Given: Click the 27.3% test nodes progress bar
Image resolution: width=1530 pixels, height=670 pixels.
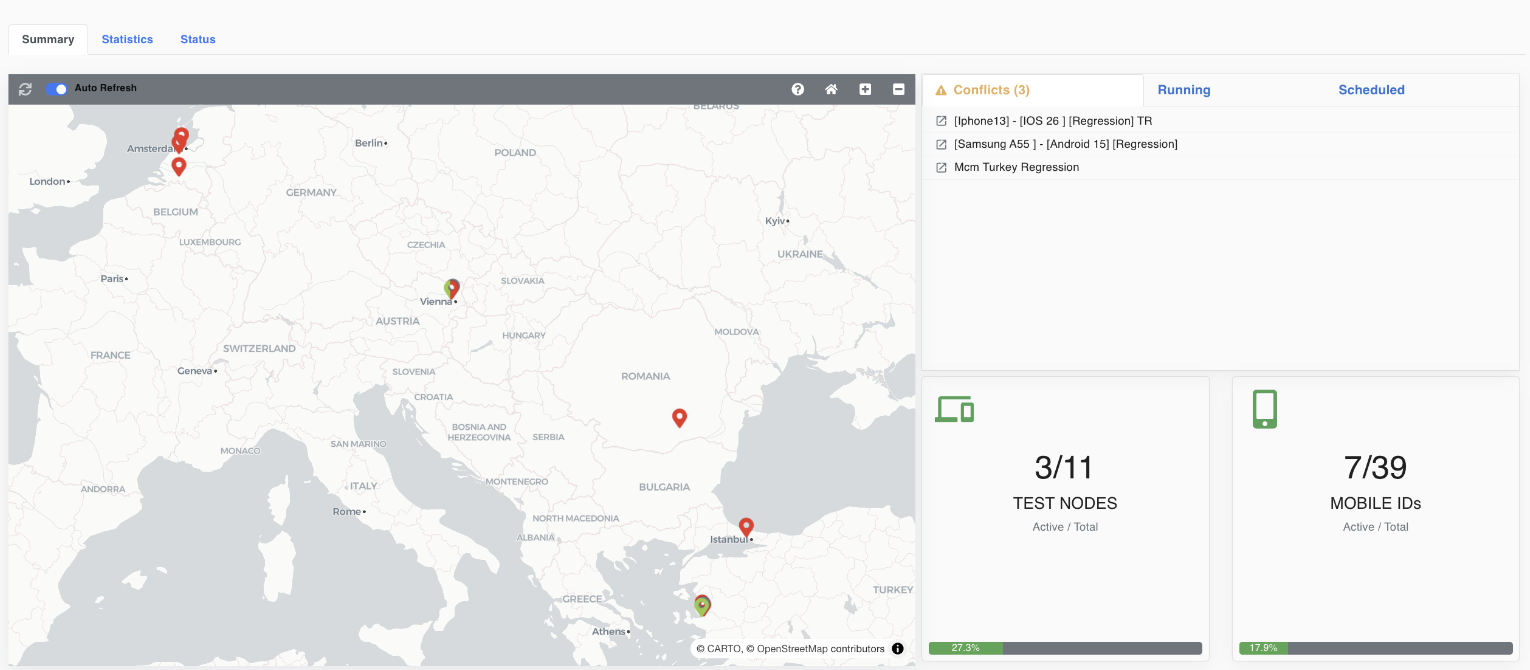Looking at the screenshot, I should coord(1065,648).
